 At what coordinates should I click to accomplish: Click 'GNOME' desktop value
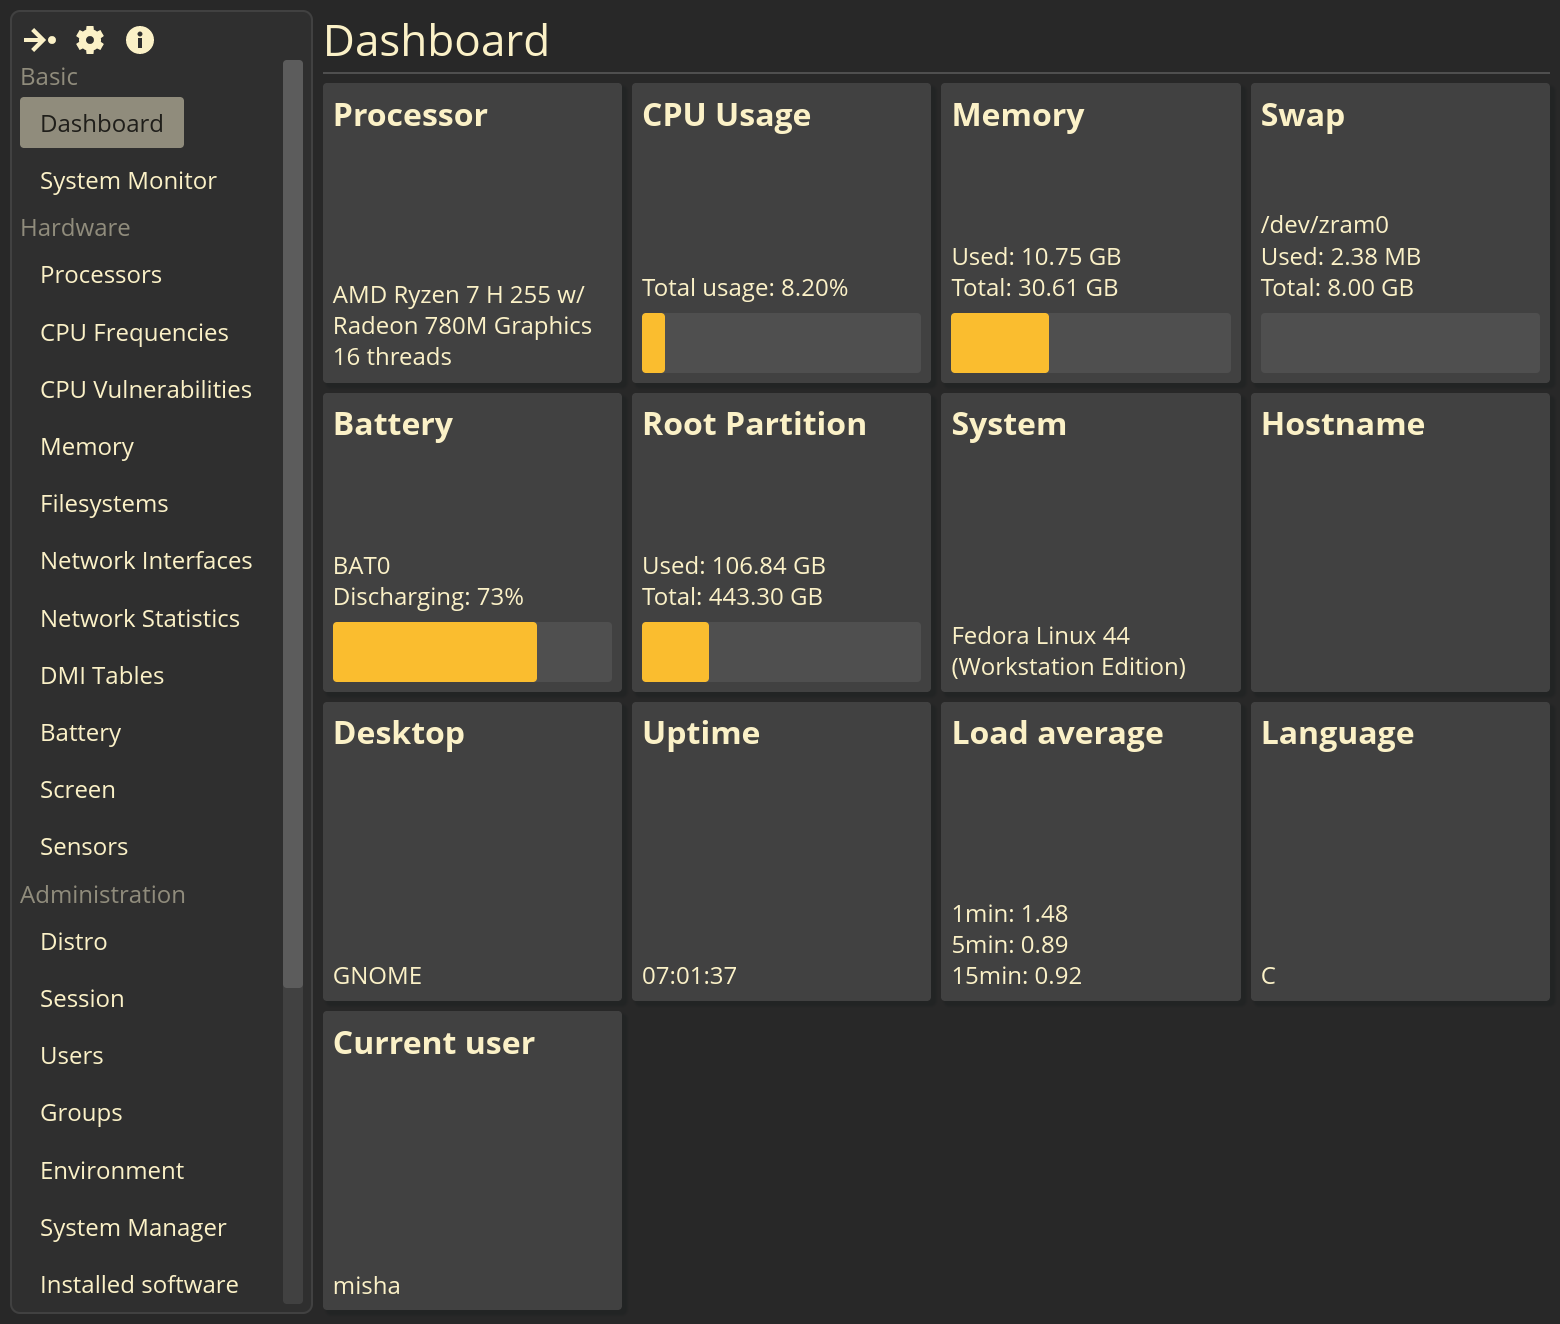(377, 976)
